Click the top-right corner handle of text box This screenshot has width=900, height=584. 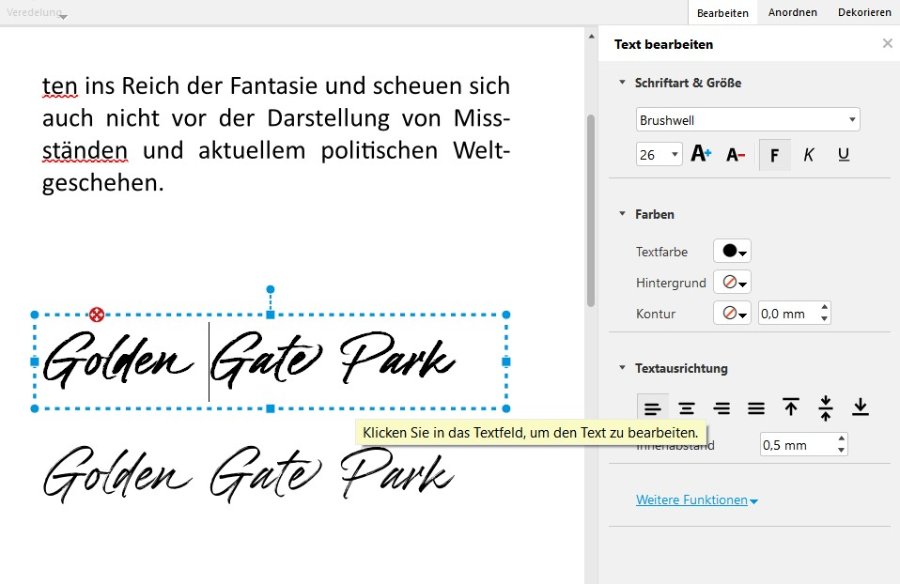506,315
